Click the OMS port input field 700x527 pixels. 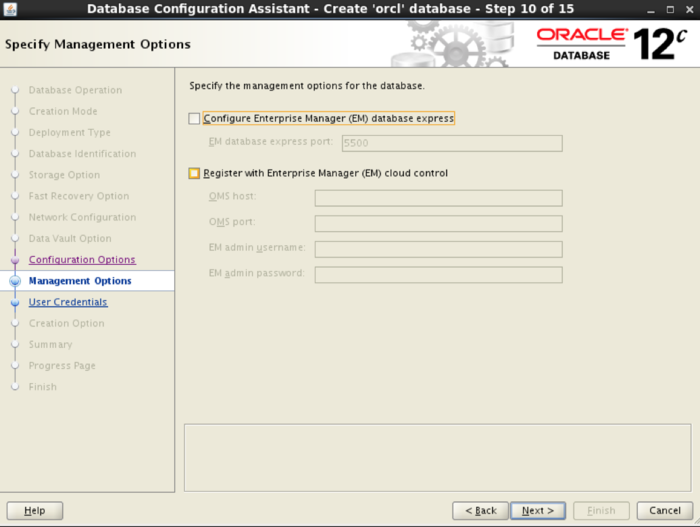tap(438, 223)
